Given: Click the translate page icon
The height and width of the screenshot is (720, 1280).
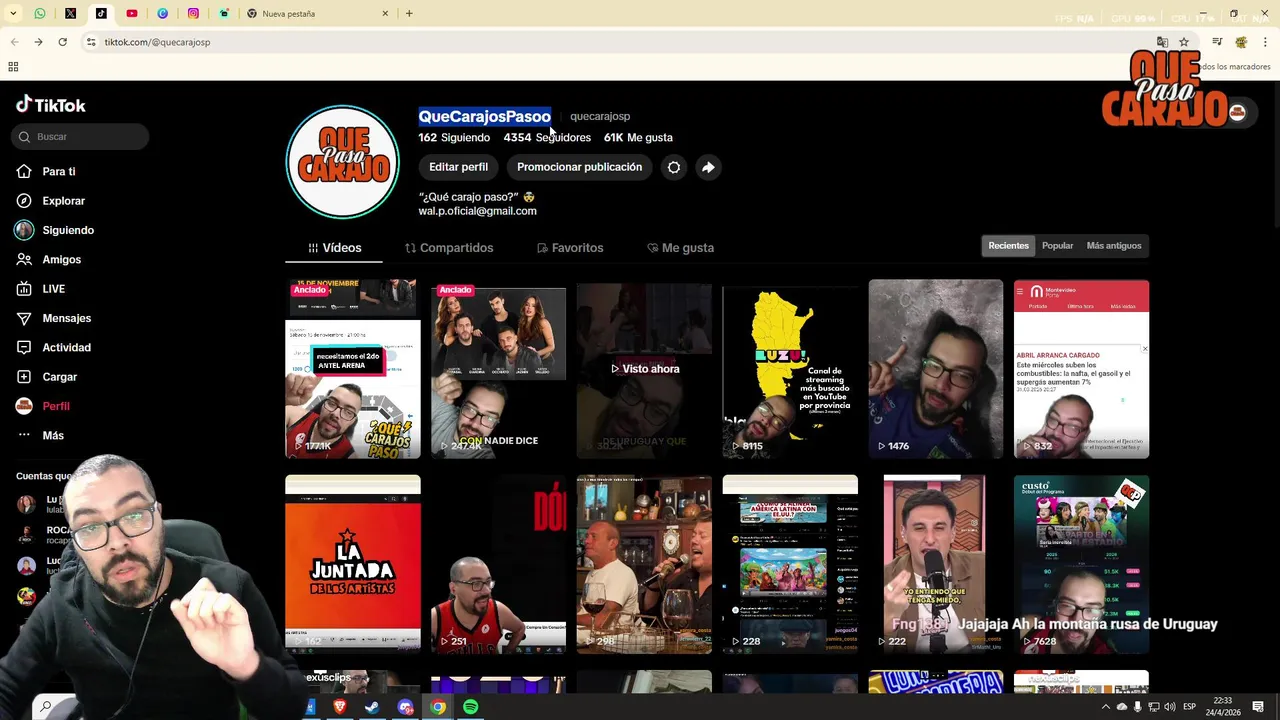Looking at the screenshot, I should tap(1162, 42).
